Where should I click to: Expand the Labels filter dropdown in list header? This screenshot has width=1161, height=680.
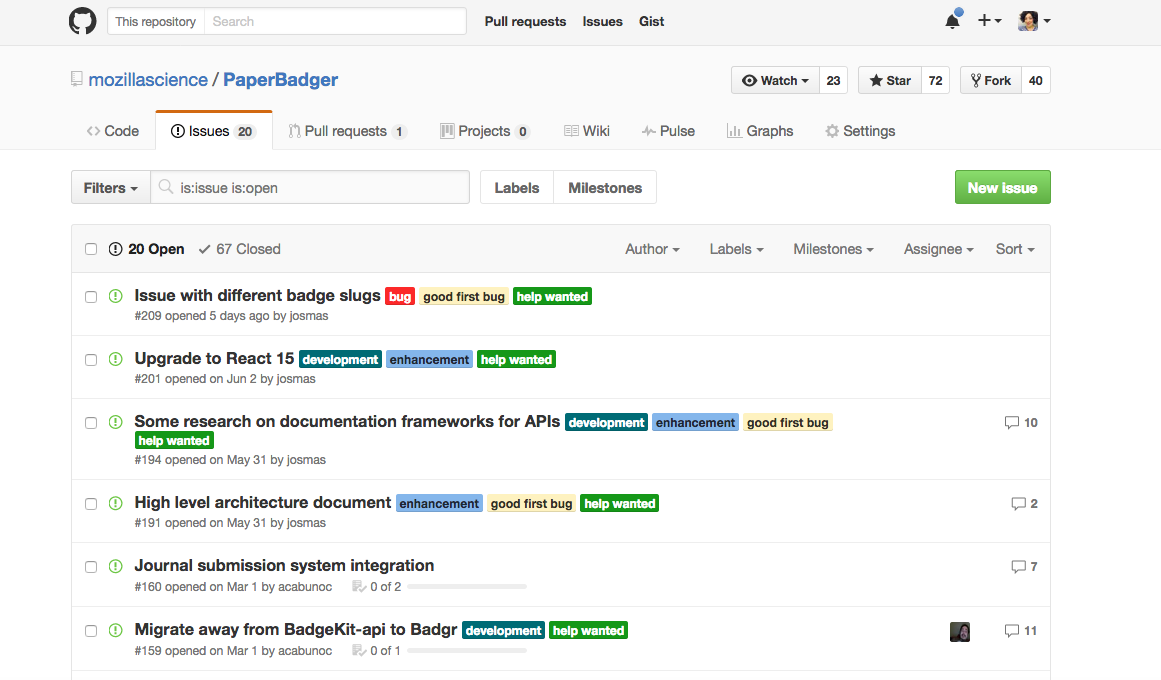[737, 249]
